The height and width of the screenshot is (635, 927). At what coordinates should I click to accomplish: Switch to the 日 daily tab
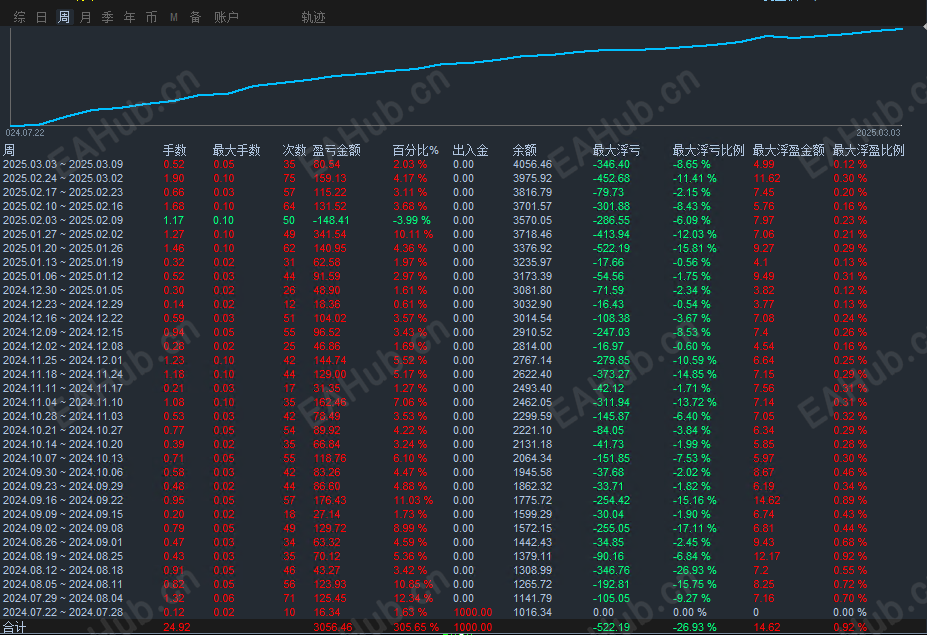tap(41, 17)
